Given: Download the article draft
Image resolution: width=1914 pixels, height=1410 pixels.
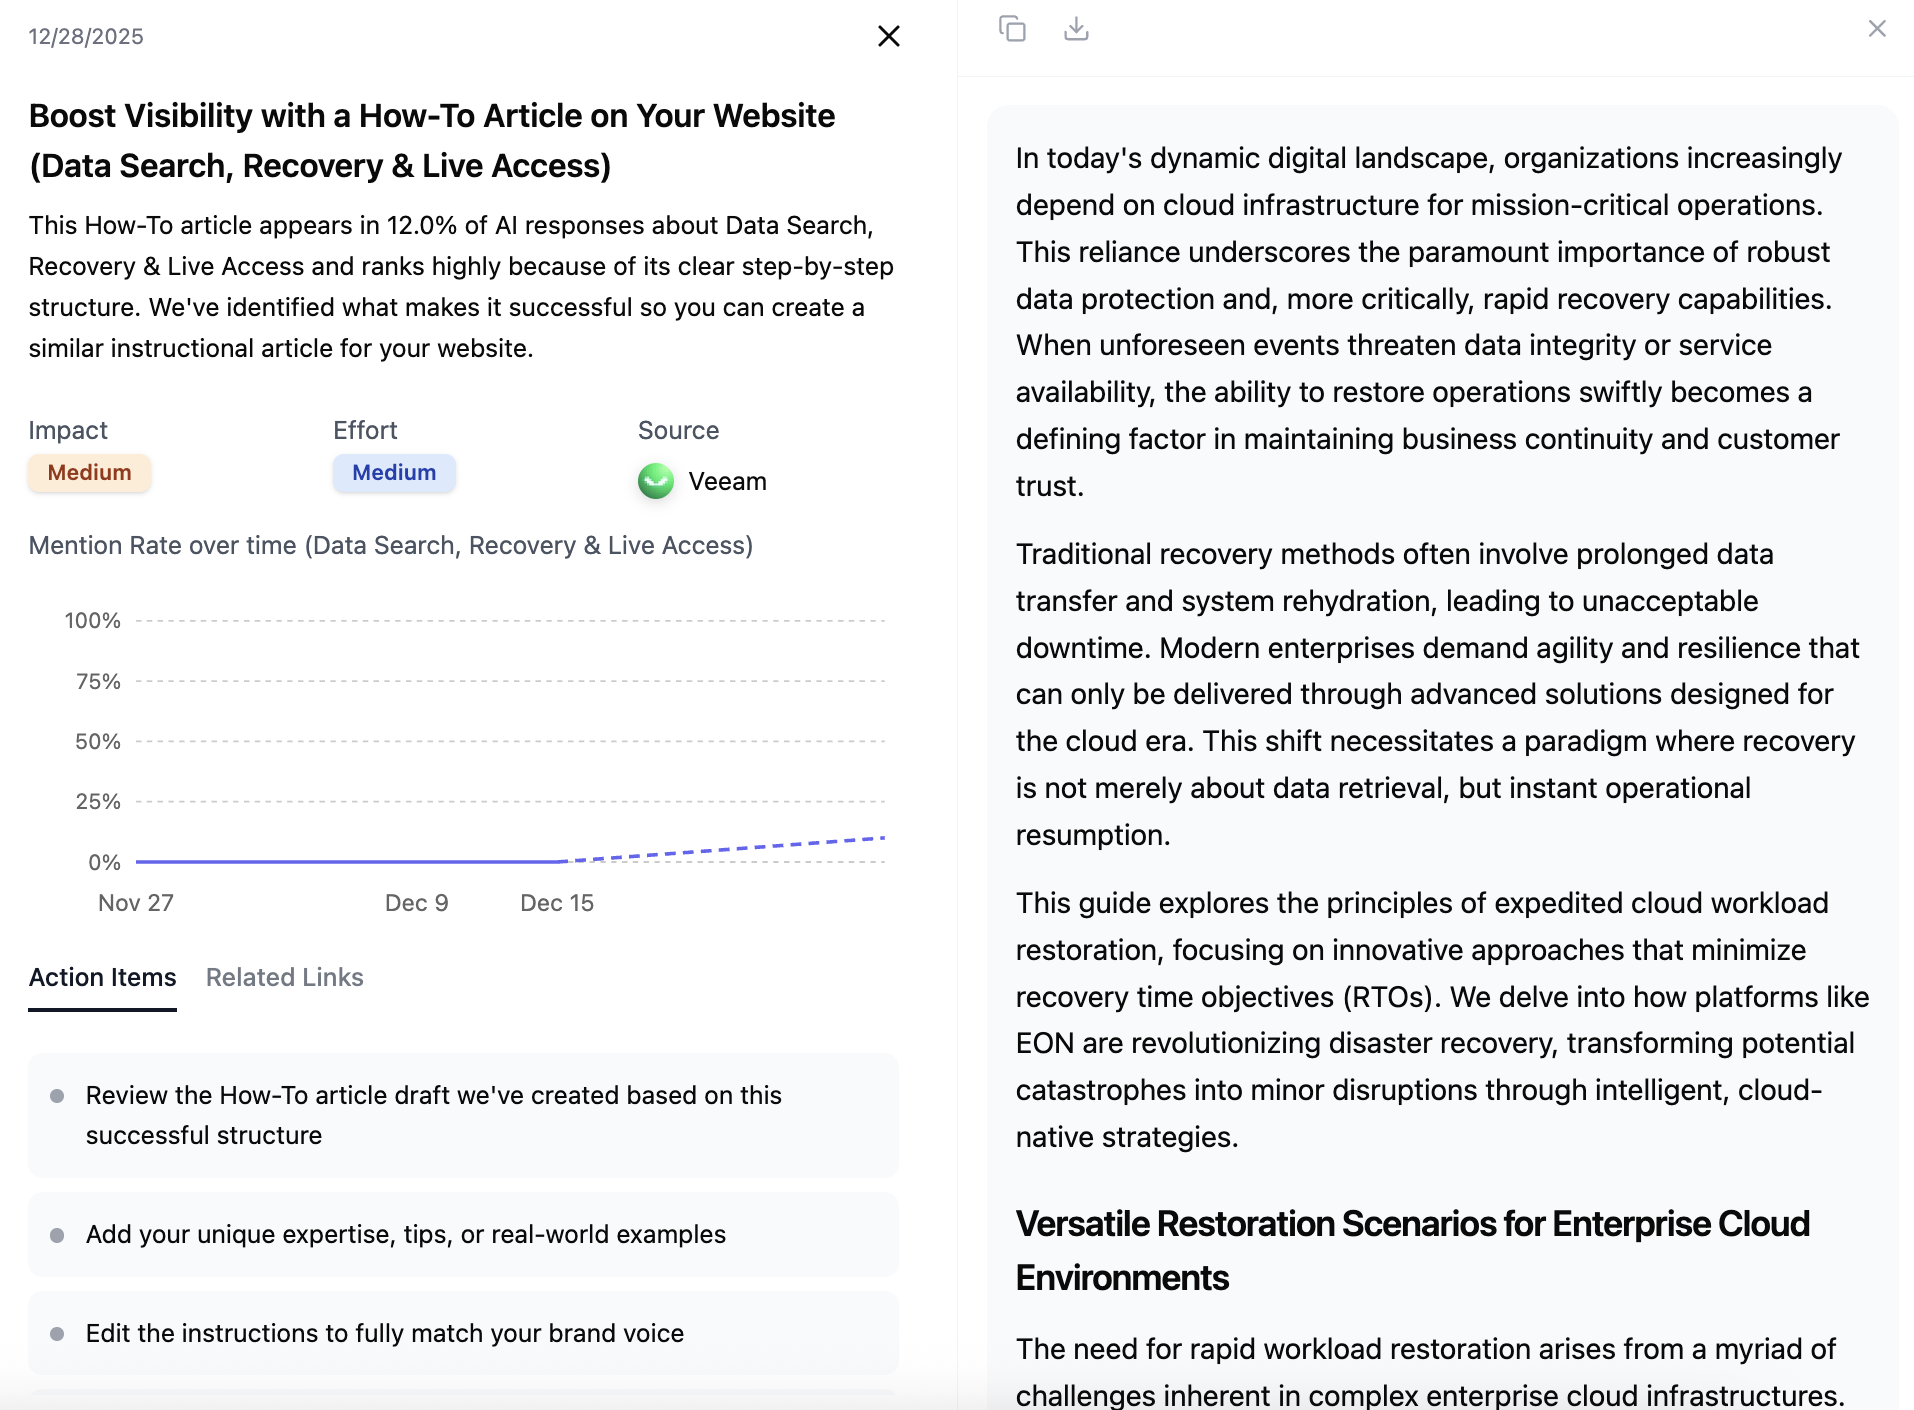Looking at the screenshot, I should tap(1078, 30).
